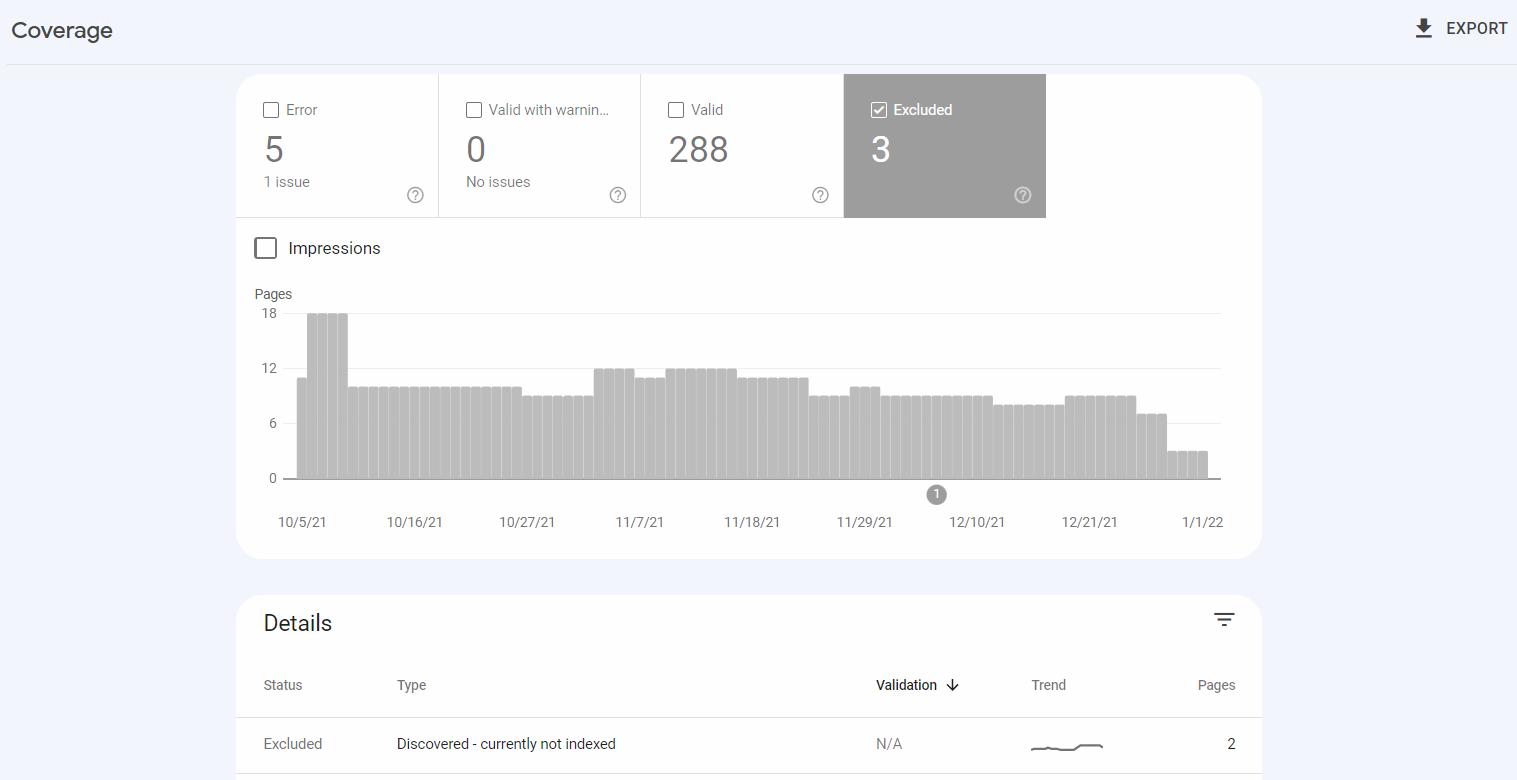Open the Discovered - currently not indexed row
Image resolution: width=1517 pixels, height=780 pixels.
point(506,744)
